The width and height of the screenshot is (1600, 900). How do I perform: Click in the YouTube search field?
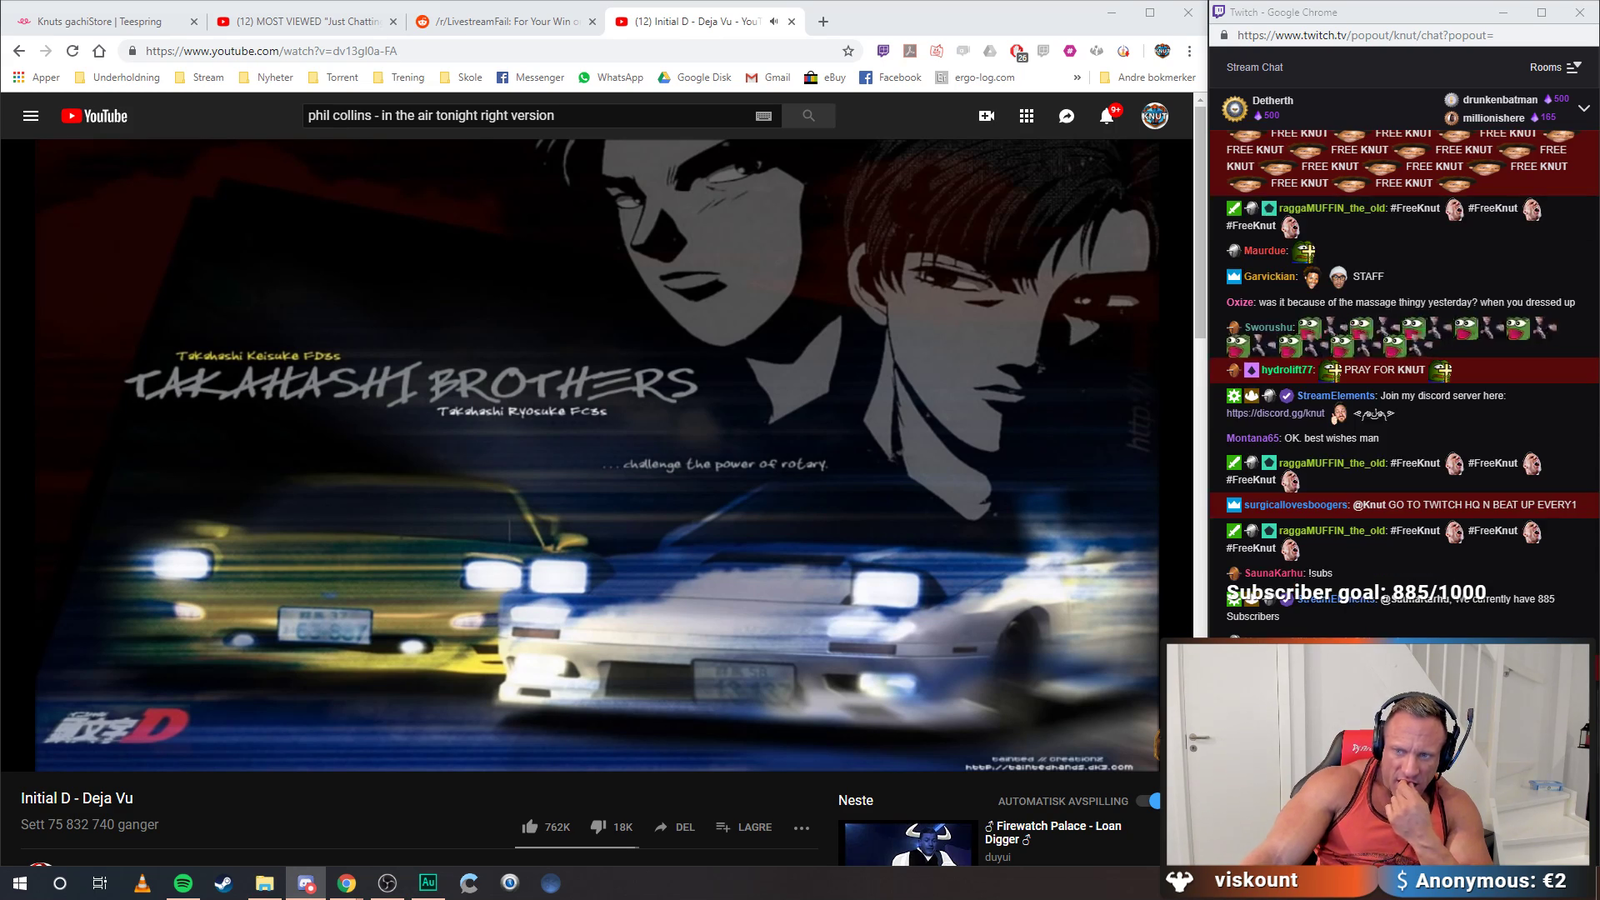pos(527,116)
